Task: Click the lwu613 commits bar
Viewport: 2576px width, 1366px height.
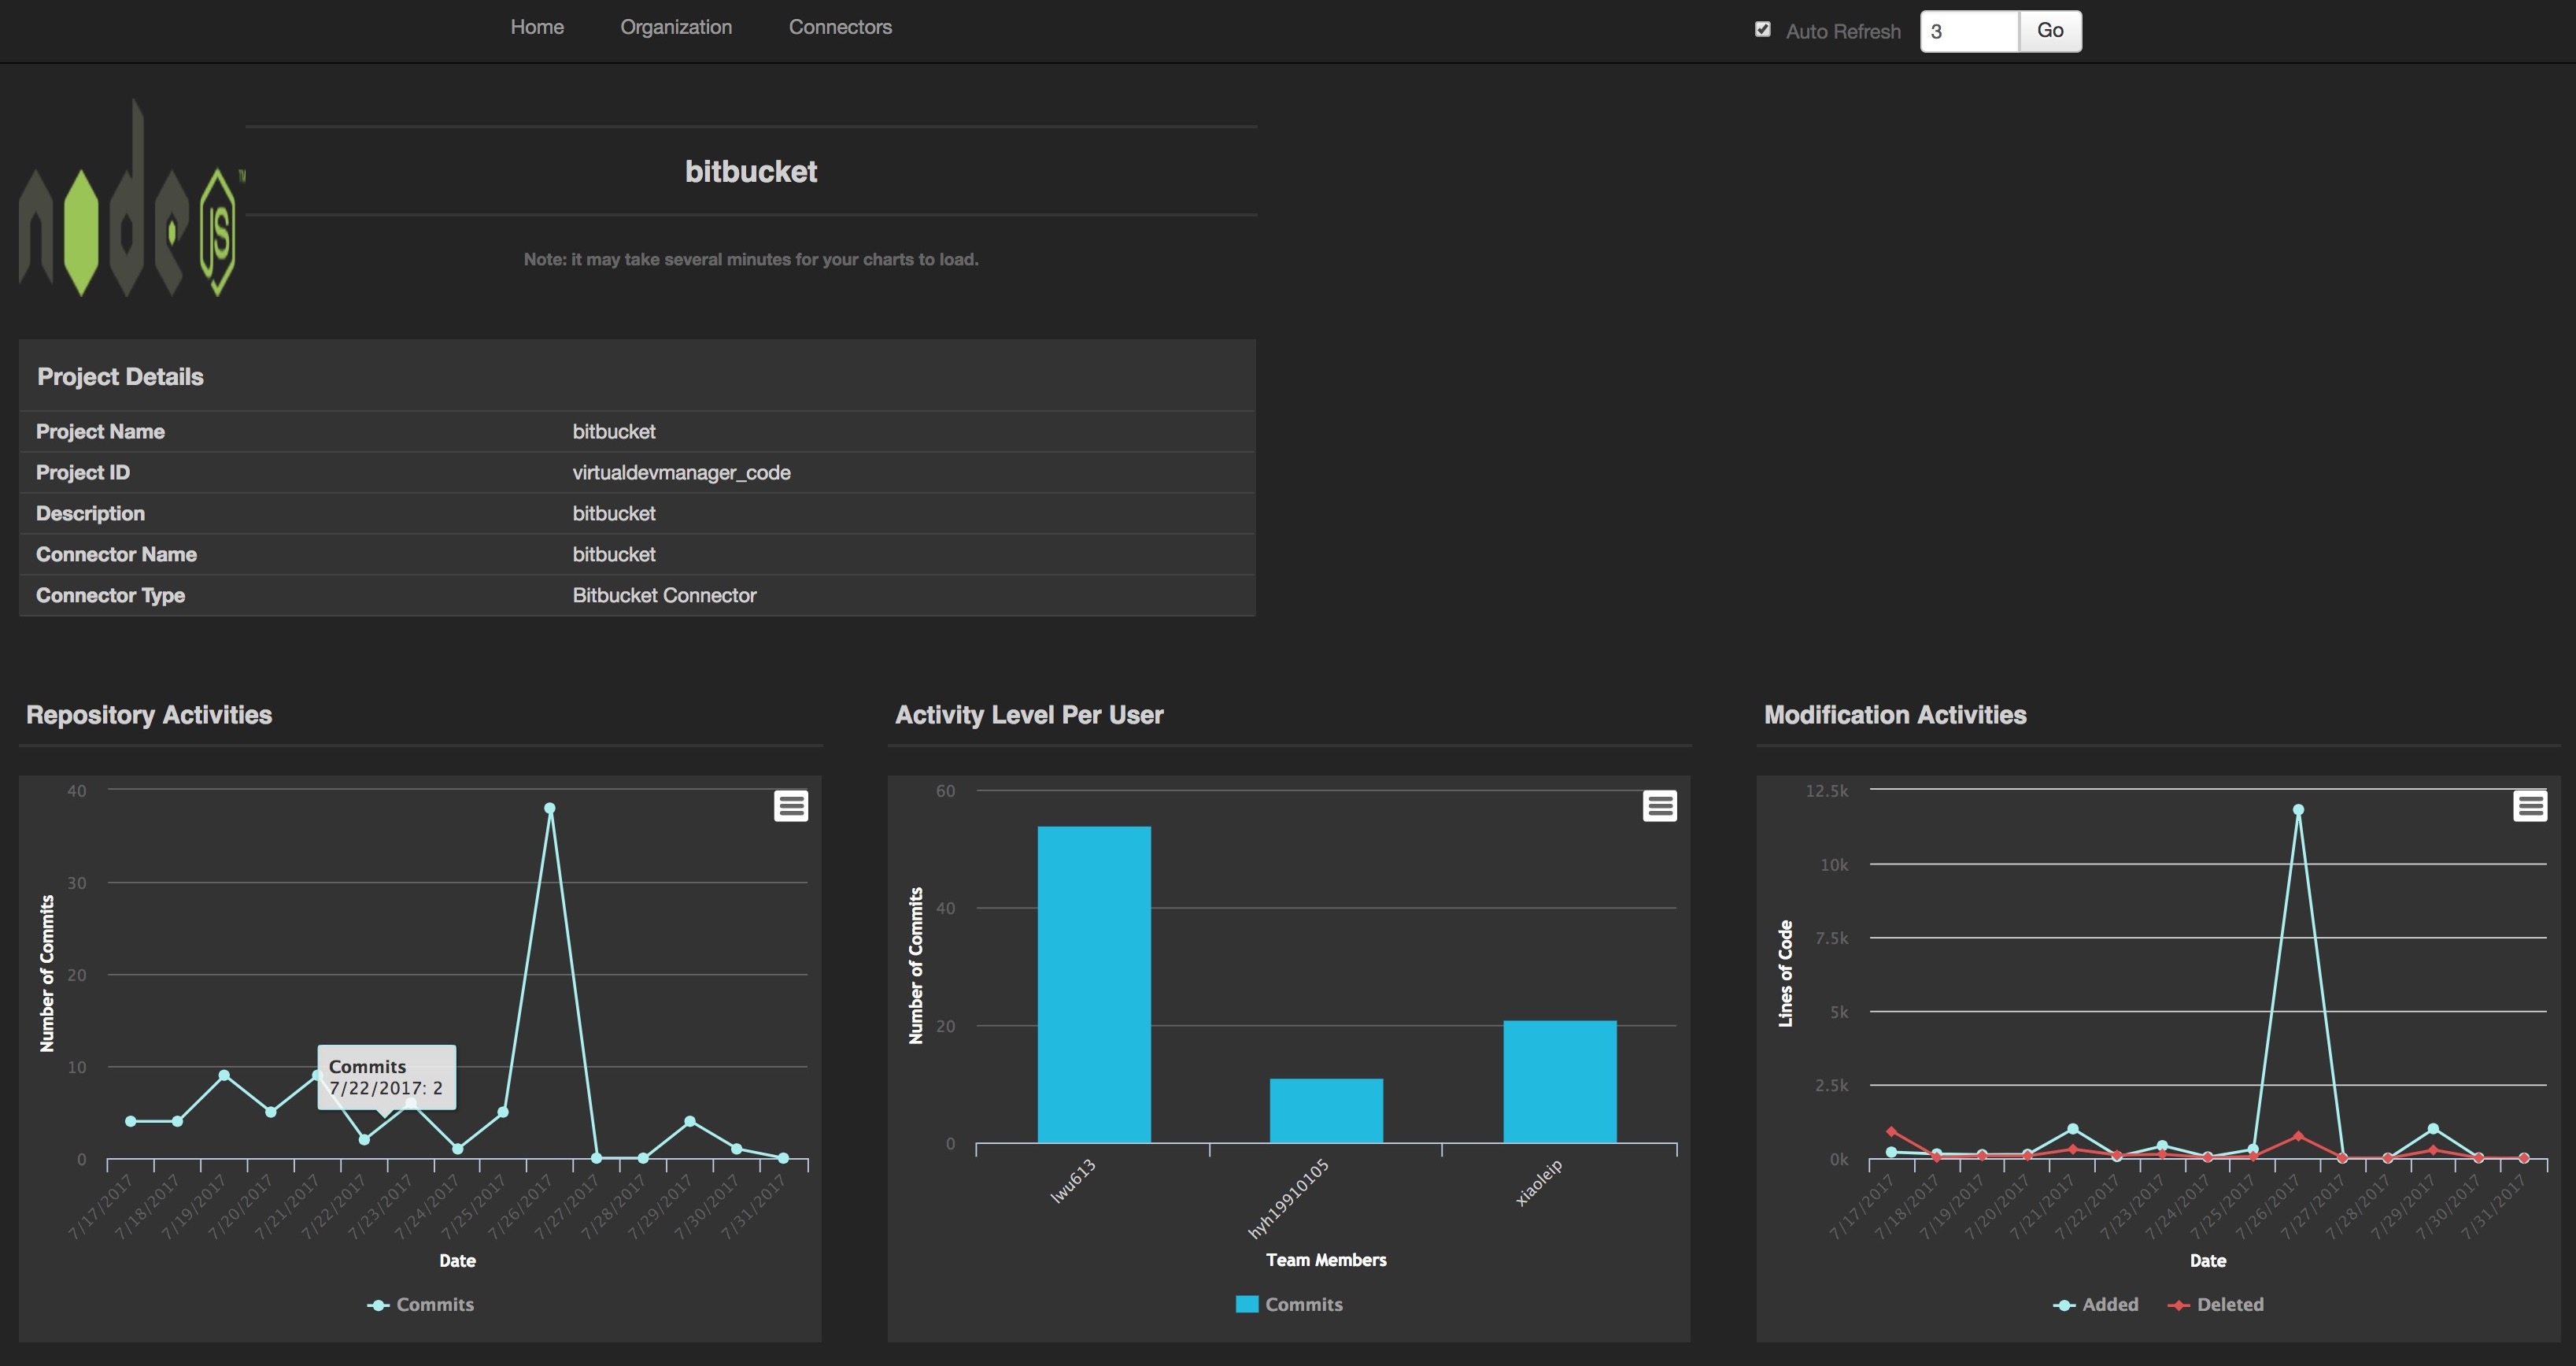Action: (x=1094, y=984)
